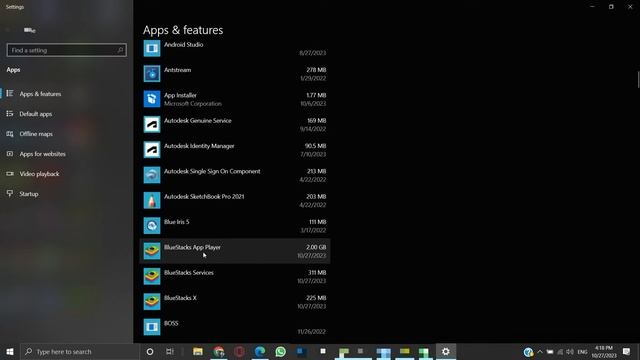Image resolution: width=640 pixels, height=360 pixels.
Task: Open the taskbar clock and date
Action: pos(604,351)
